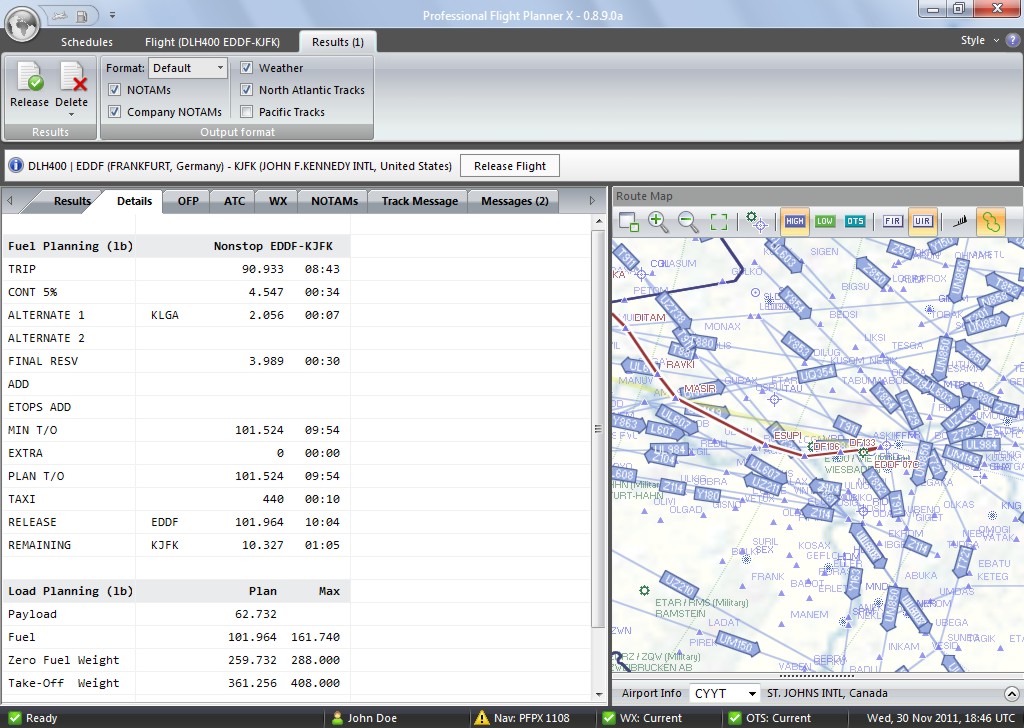Click the map window layout icon
1024x728 pixels.
pyautogui.click(x=628, y=222)
